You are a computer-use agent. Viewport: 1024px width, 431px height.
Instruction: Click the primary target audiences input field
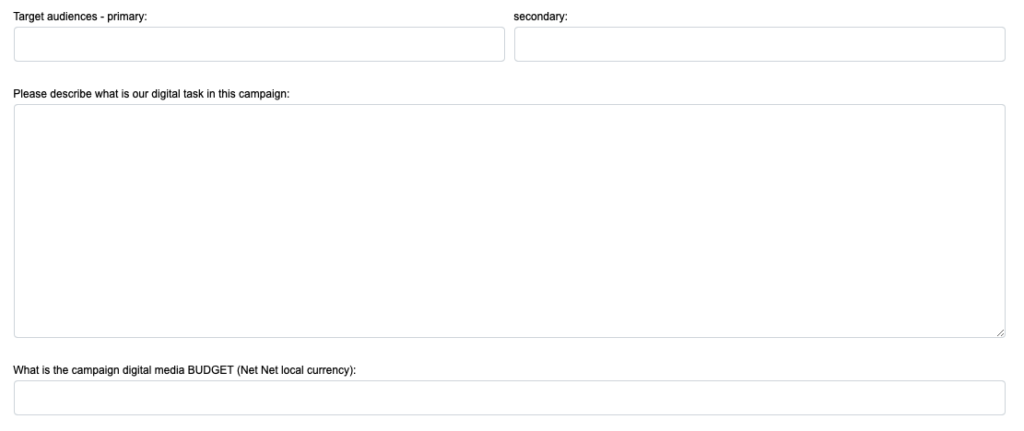[259, 44]
